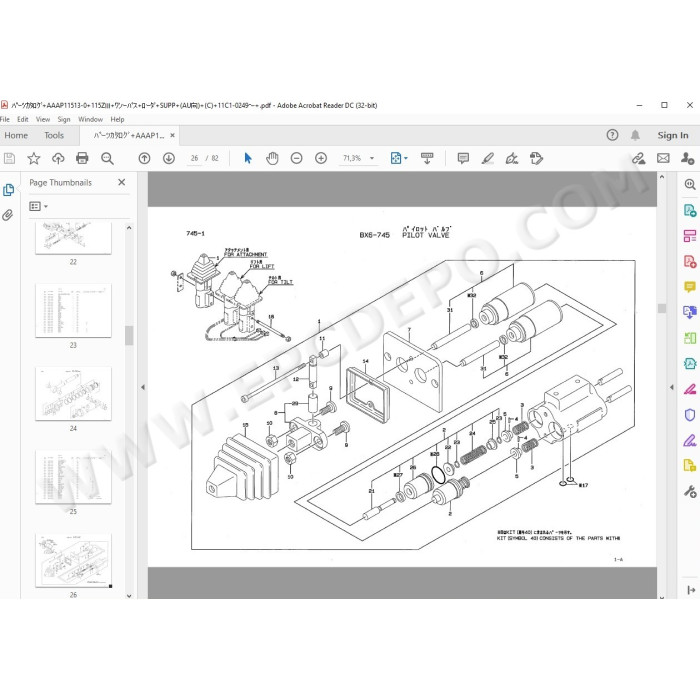
Task: Zoom in with plus icon
Action: 321,158
